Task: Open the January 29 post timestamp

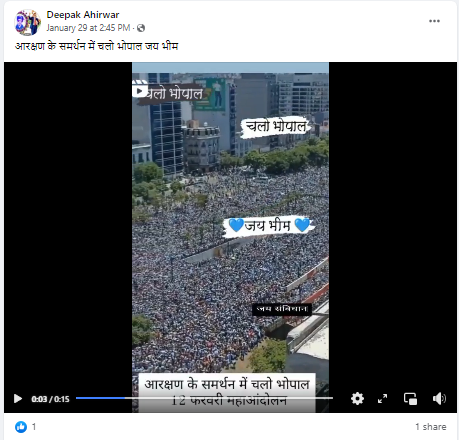Action: [88, 28]
